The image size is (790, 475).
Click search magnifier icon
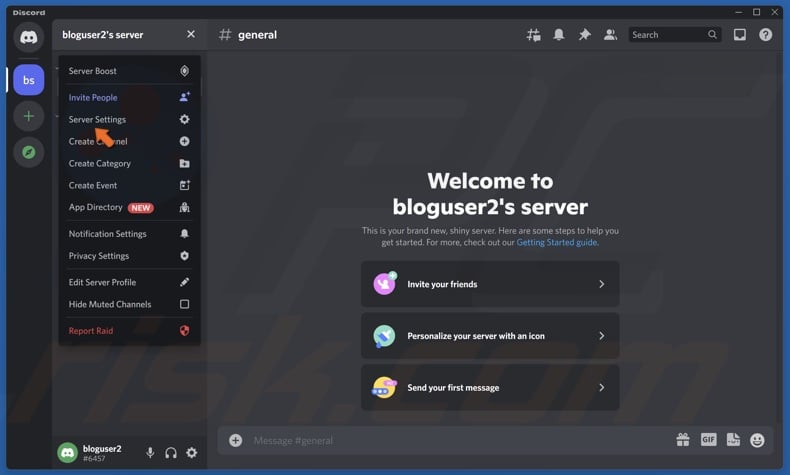[712, 35]
